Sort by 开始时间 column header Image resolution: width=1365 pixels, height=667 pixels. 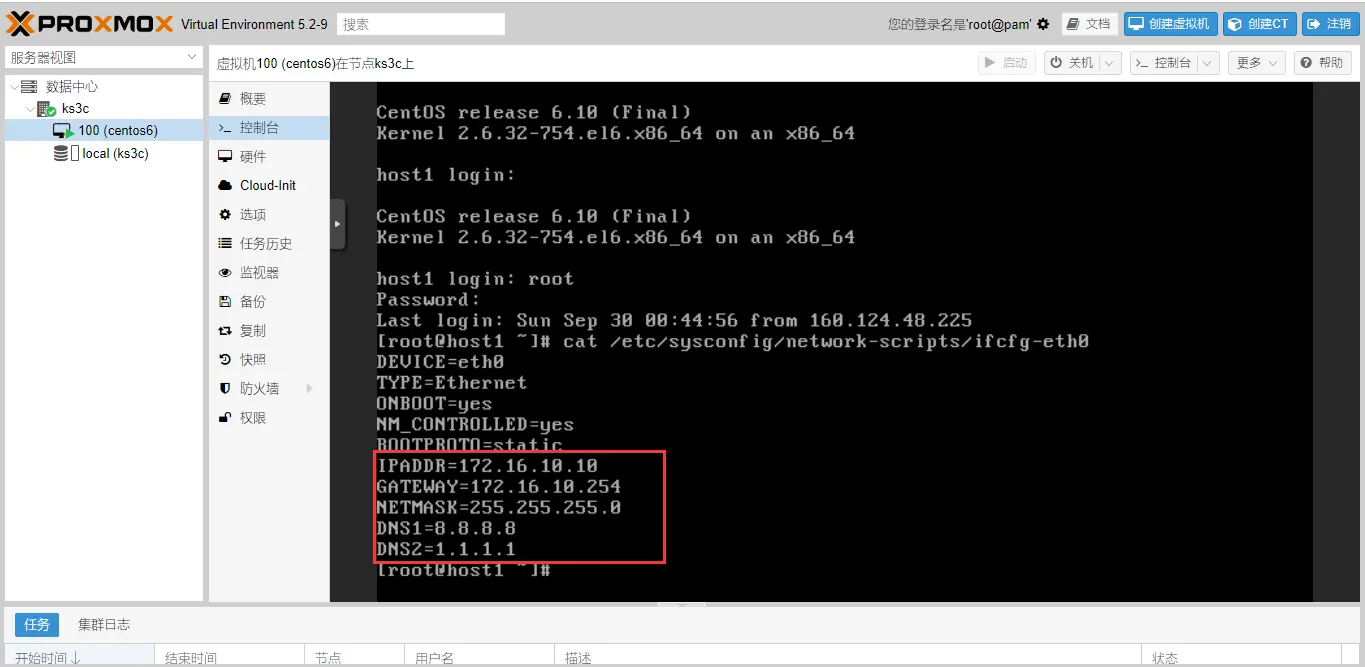pyautogui.click(x=80, y=657)
